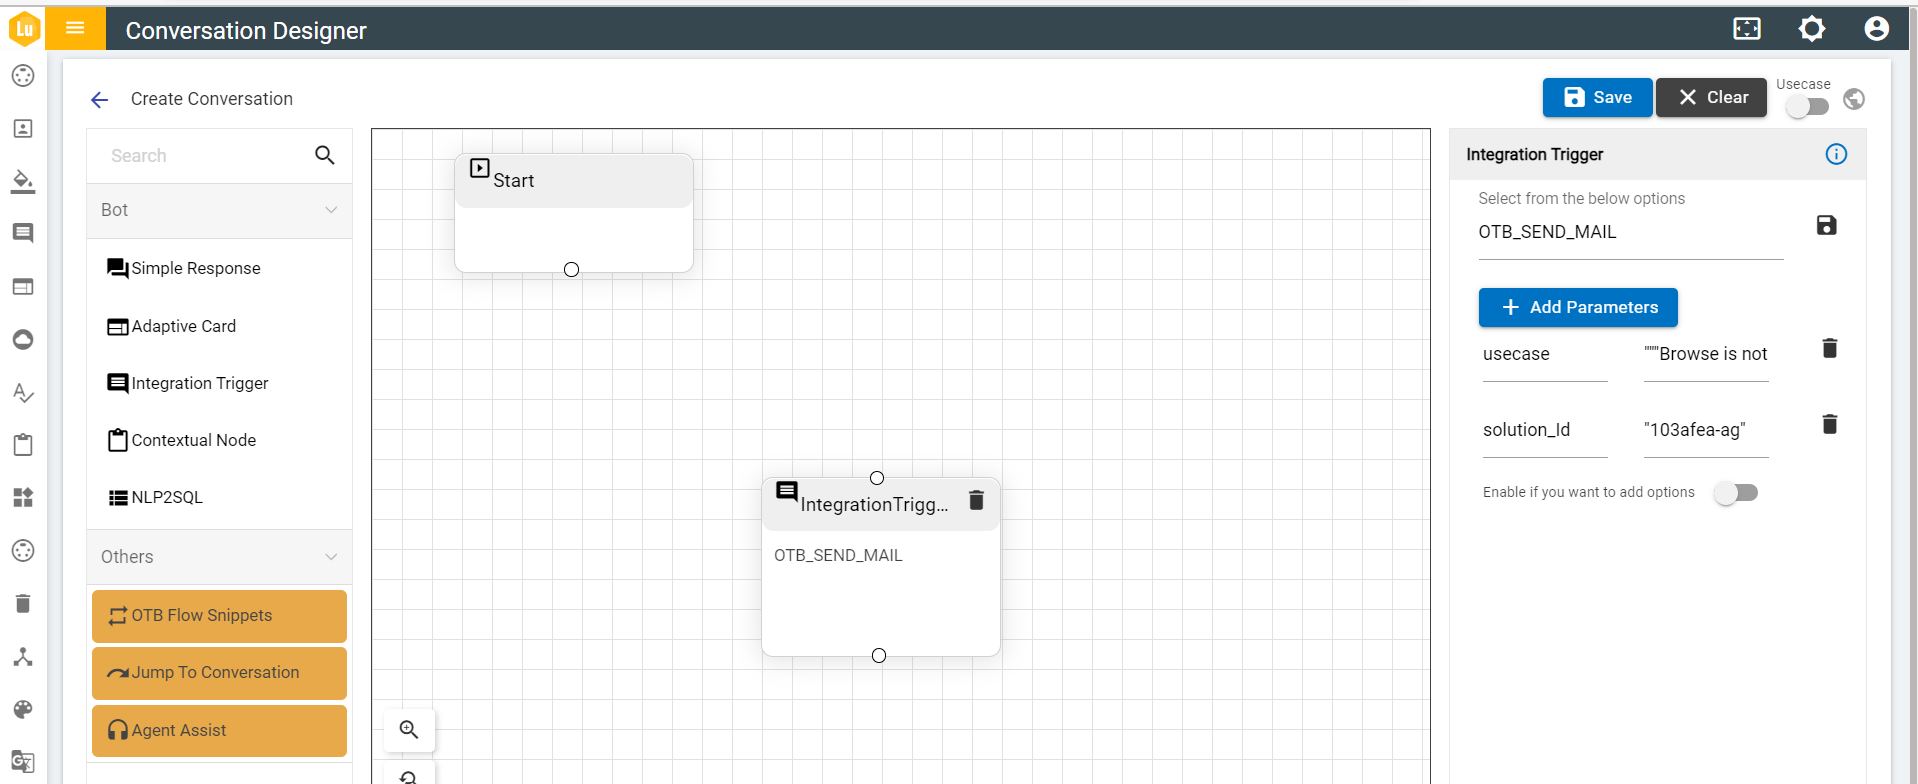Screen dimensions: 1918x784
Task: Click the zoom in magnifier on canvas
Action: [x=409, y=730]
